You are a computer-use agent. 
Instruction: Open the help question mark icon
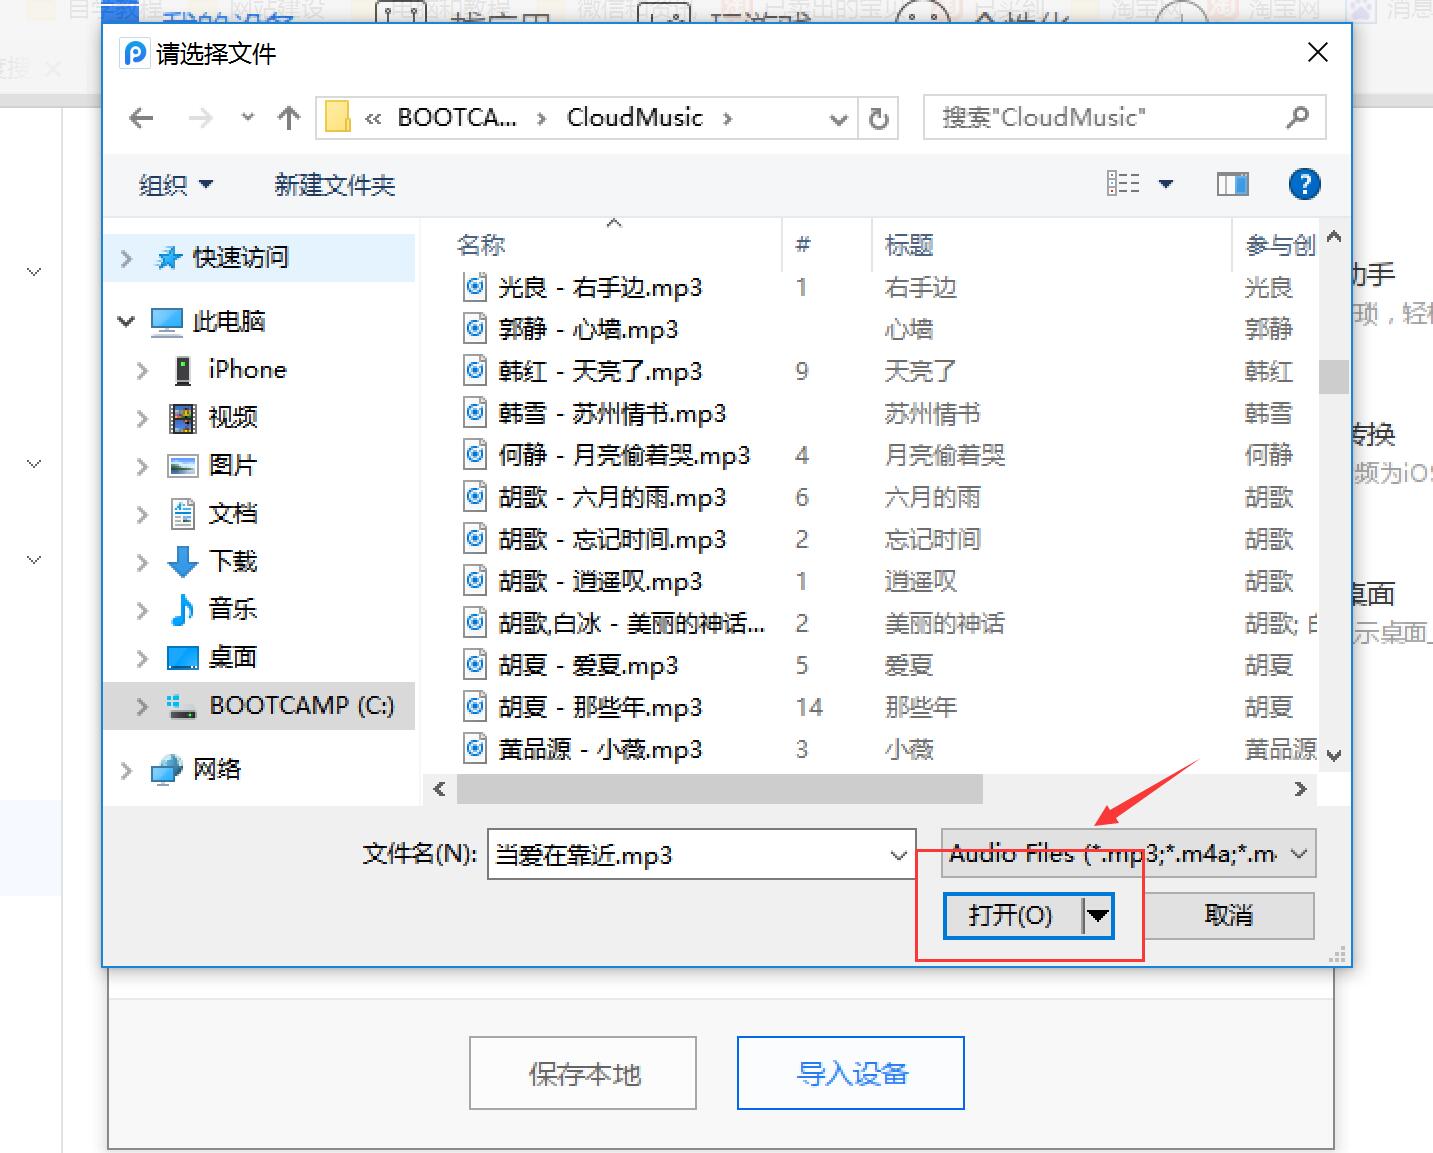point(1304,183)
